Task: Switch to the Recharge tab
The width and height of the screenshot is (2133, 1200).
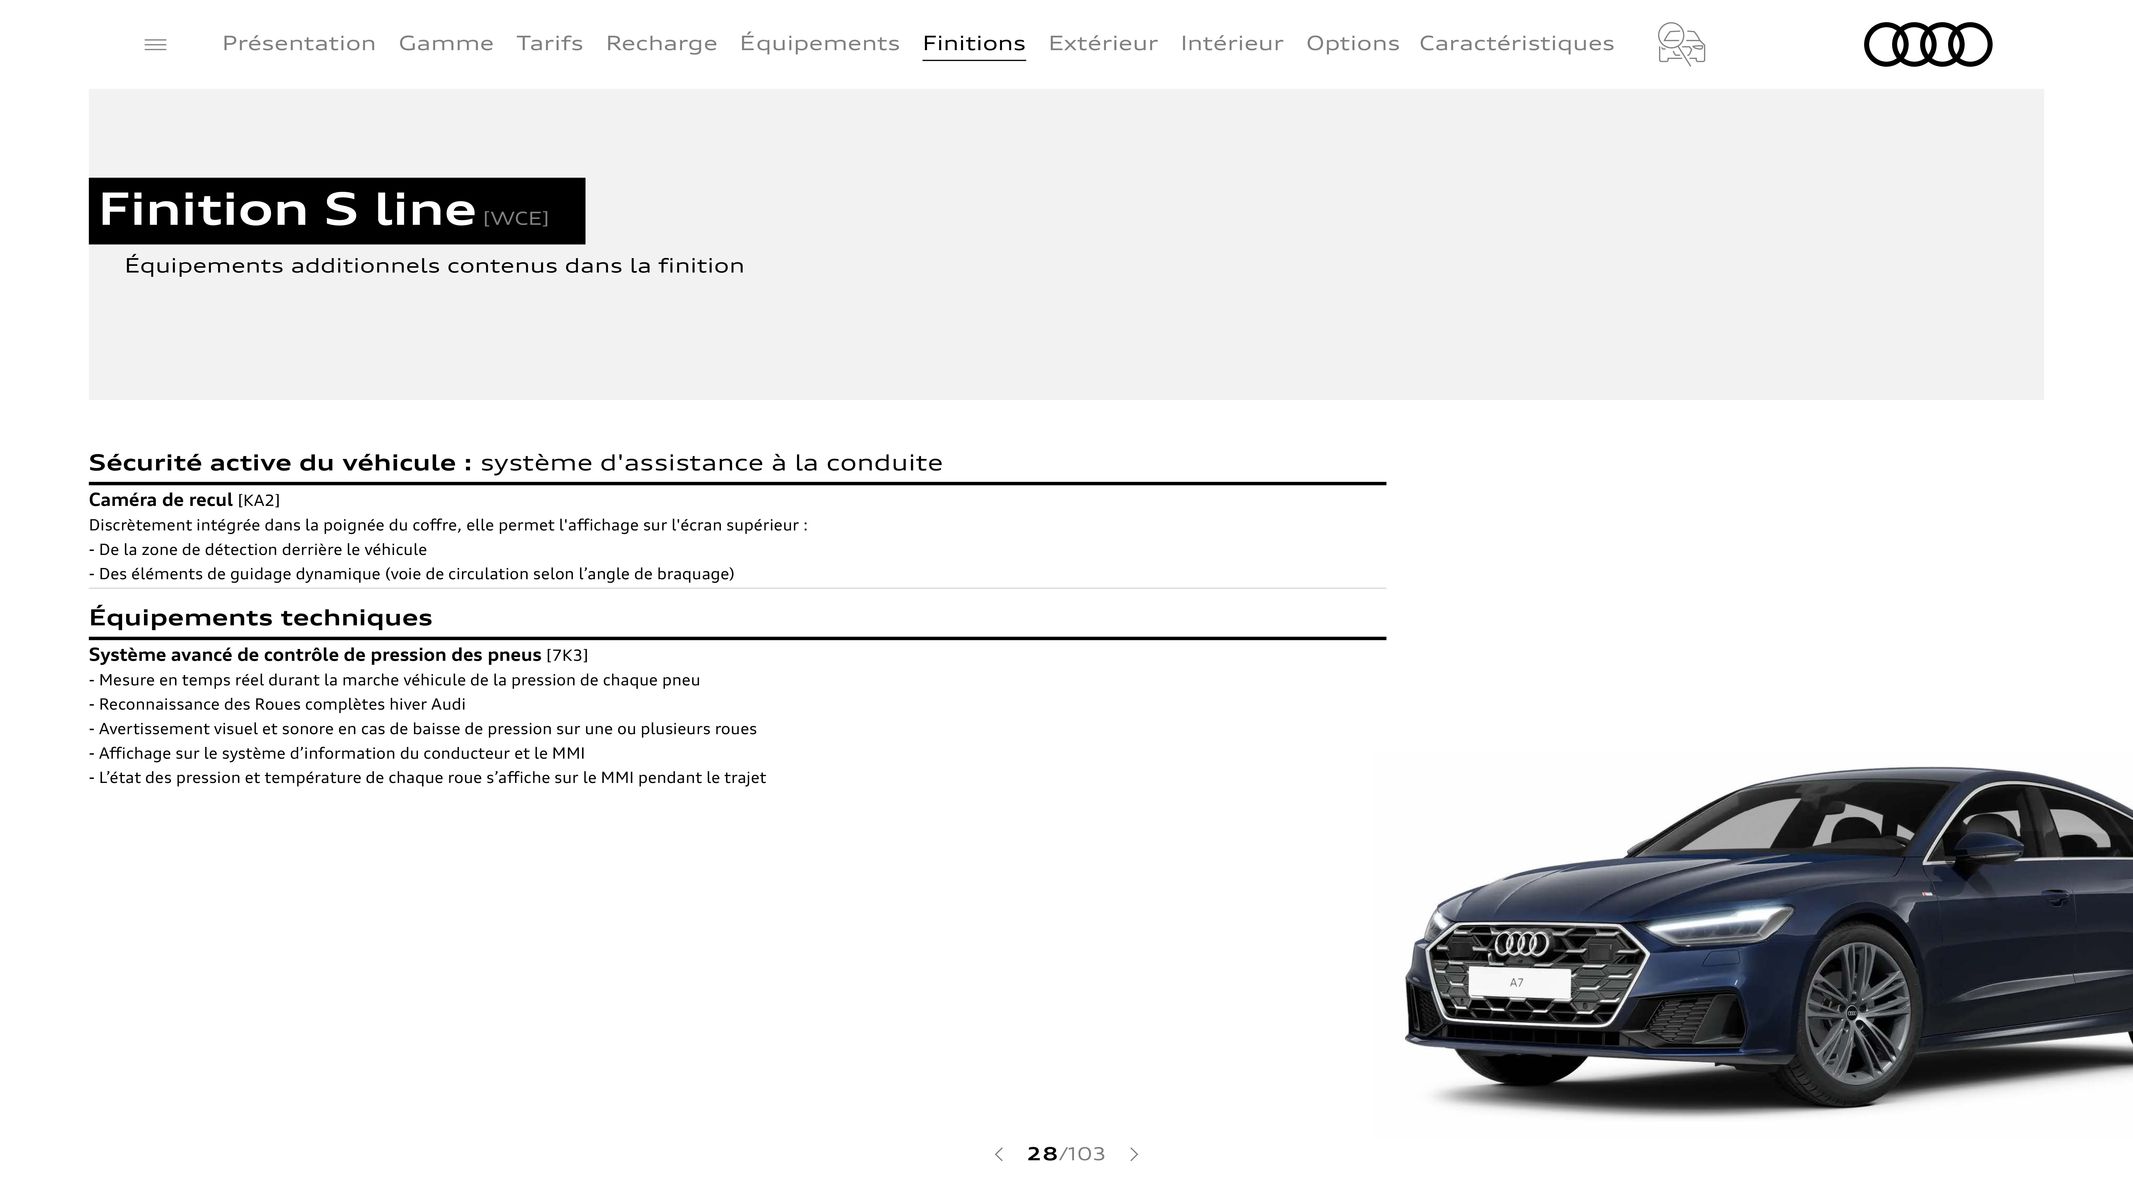Action: (662, 43)
